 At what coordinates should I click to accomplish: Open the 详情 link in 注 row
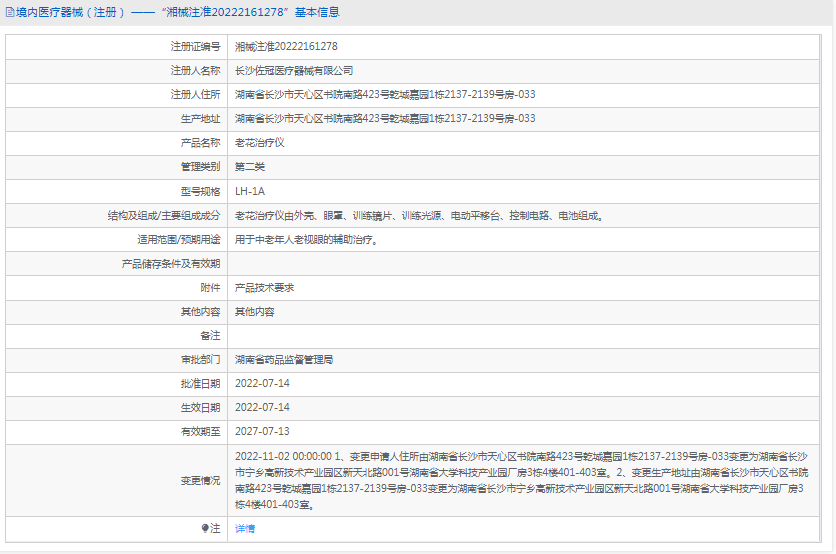point(245,528)
